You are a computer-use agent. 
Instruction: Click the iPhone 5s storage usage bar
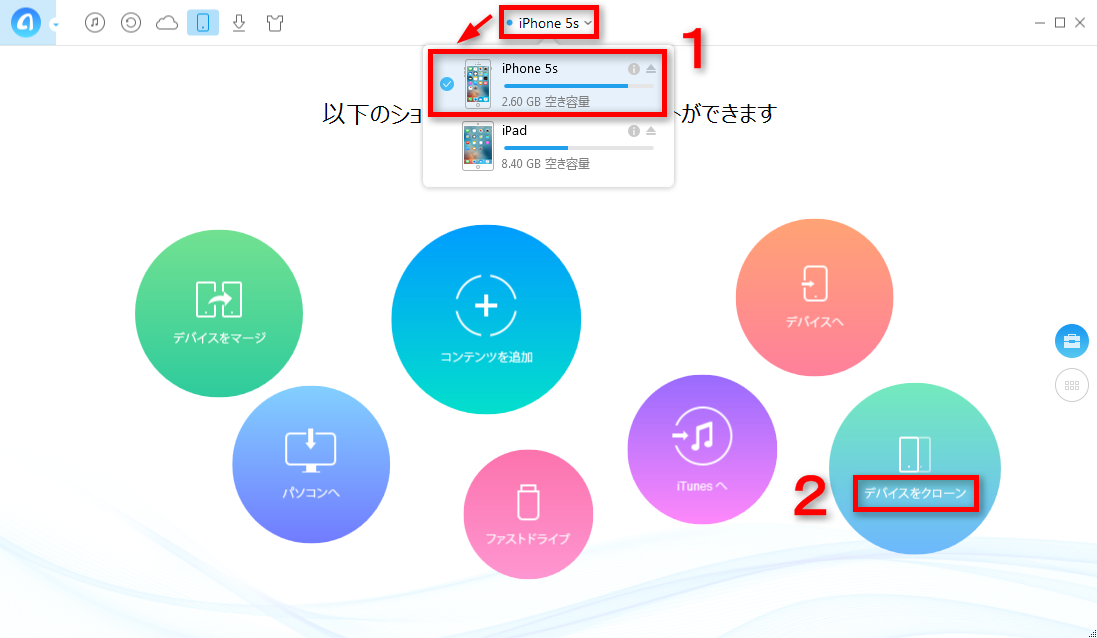coord(579,86)
